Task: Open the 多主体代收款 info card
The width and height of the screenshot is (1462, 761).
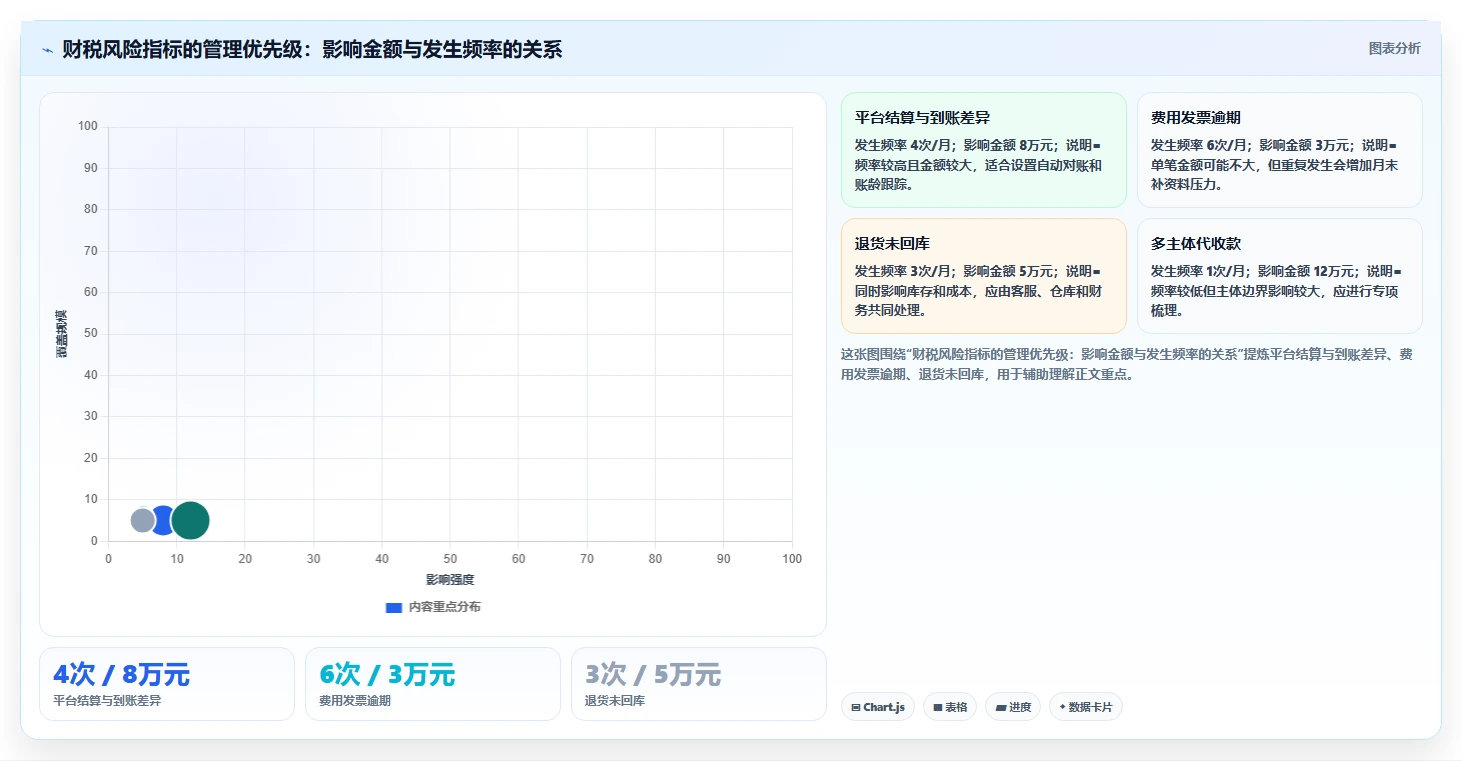Action: click(x=1279, y=276)
